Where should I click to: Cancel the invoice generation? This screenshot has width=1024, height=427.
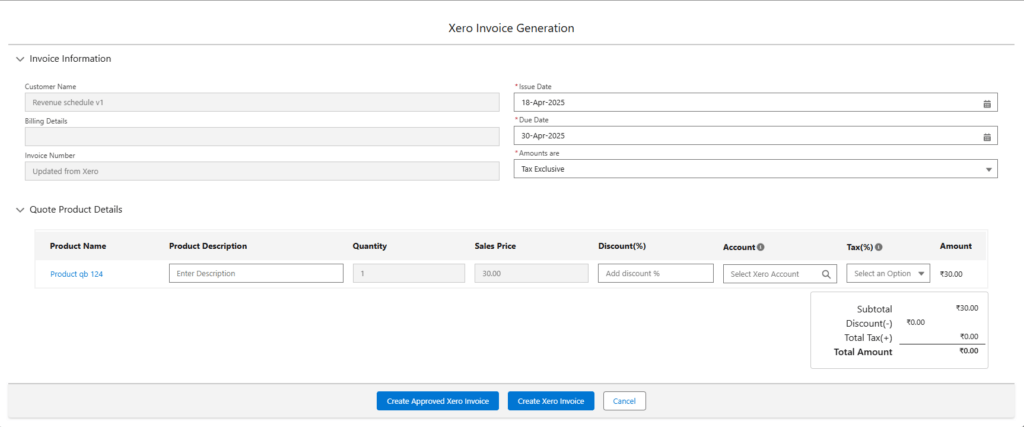click(x=624, y=401)
